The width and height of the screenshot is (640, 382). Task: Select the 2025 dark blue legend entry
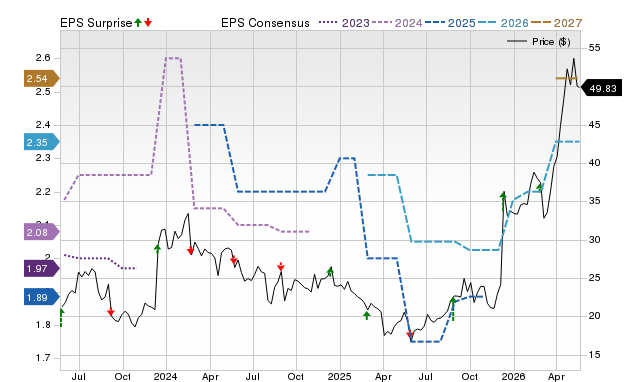tap(450, 23)
